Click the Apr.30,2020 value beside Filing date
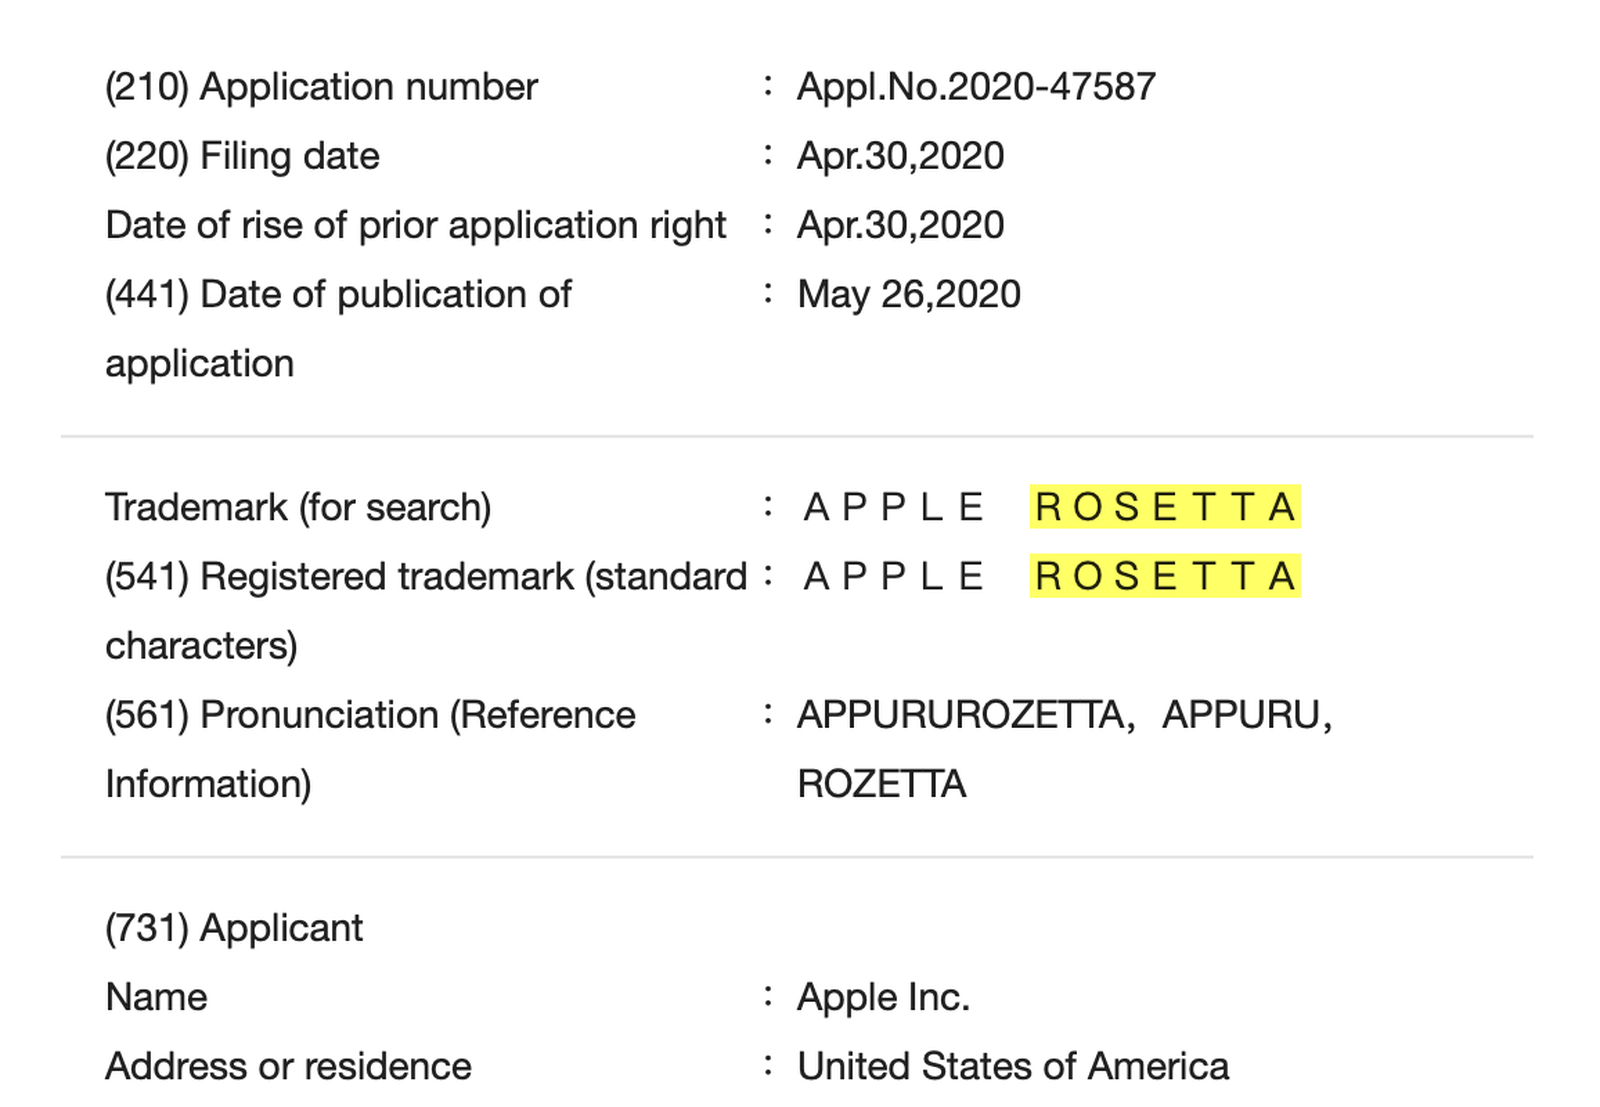The image size is (1600, 1107). 900,156
